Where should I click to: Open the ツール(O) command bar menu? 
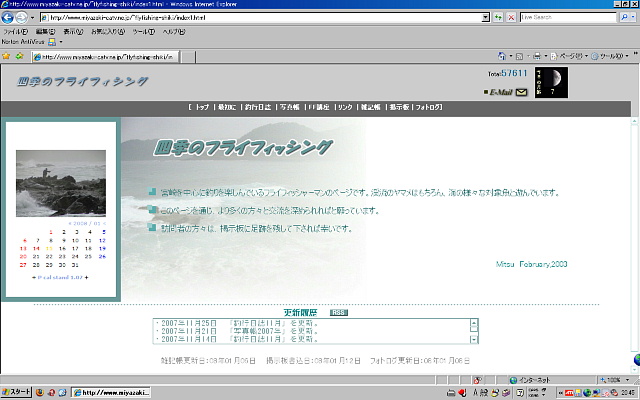click(x=610, y=56)
